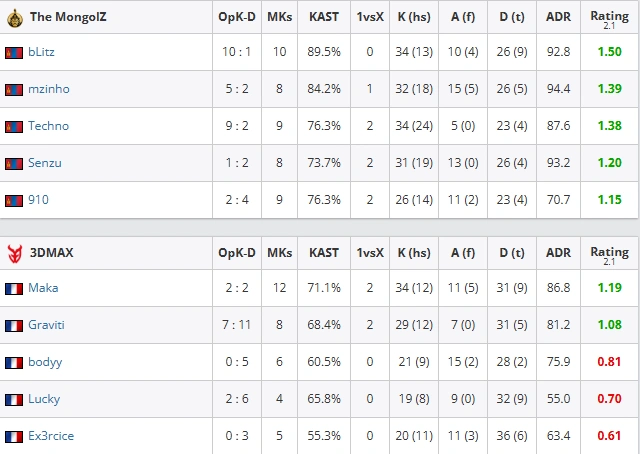Click the Mongolian flag next to Techno
Viewport: 640px width, 454px height.
tap(14, 127)
